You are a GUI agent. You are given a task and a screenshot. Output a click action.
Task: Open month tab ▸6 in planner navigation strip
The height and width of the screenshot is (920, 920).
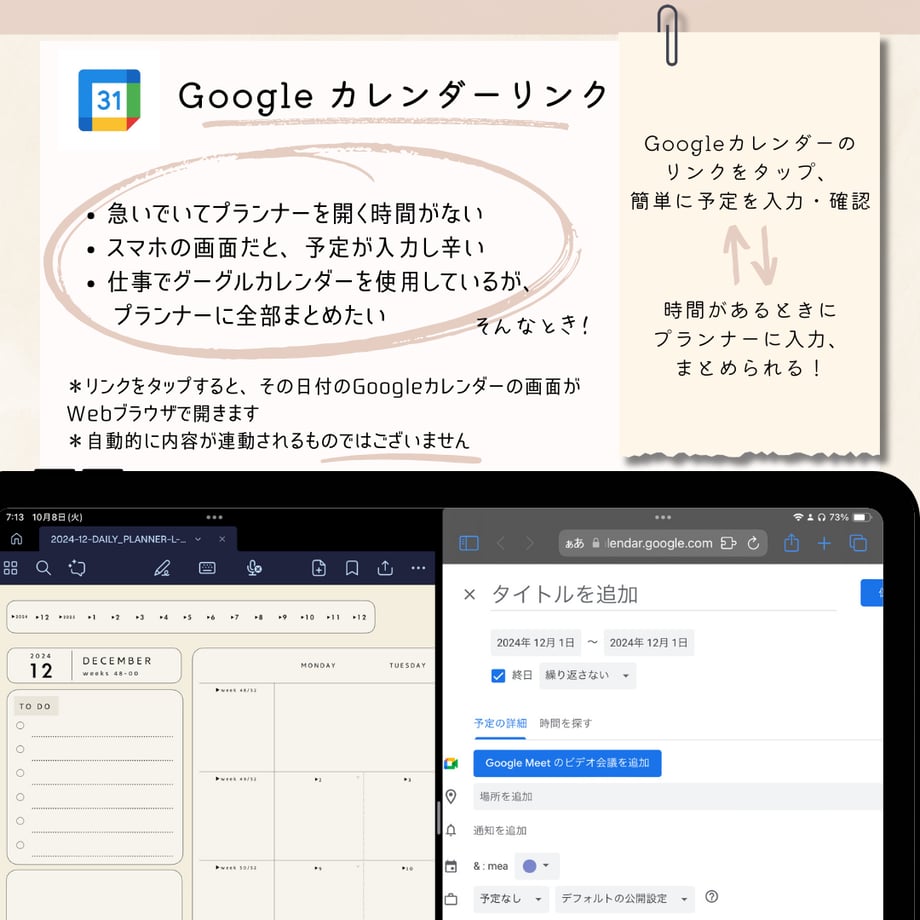pyautogui.click(x=211, y=617)
